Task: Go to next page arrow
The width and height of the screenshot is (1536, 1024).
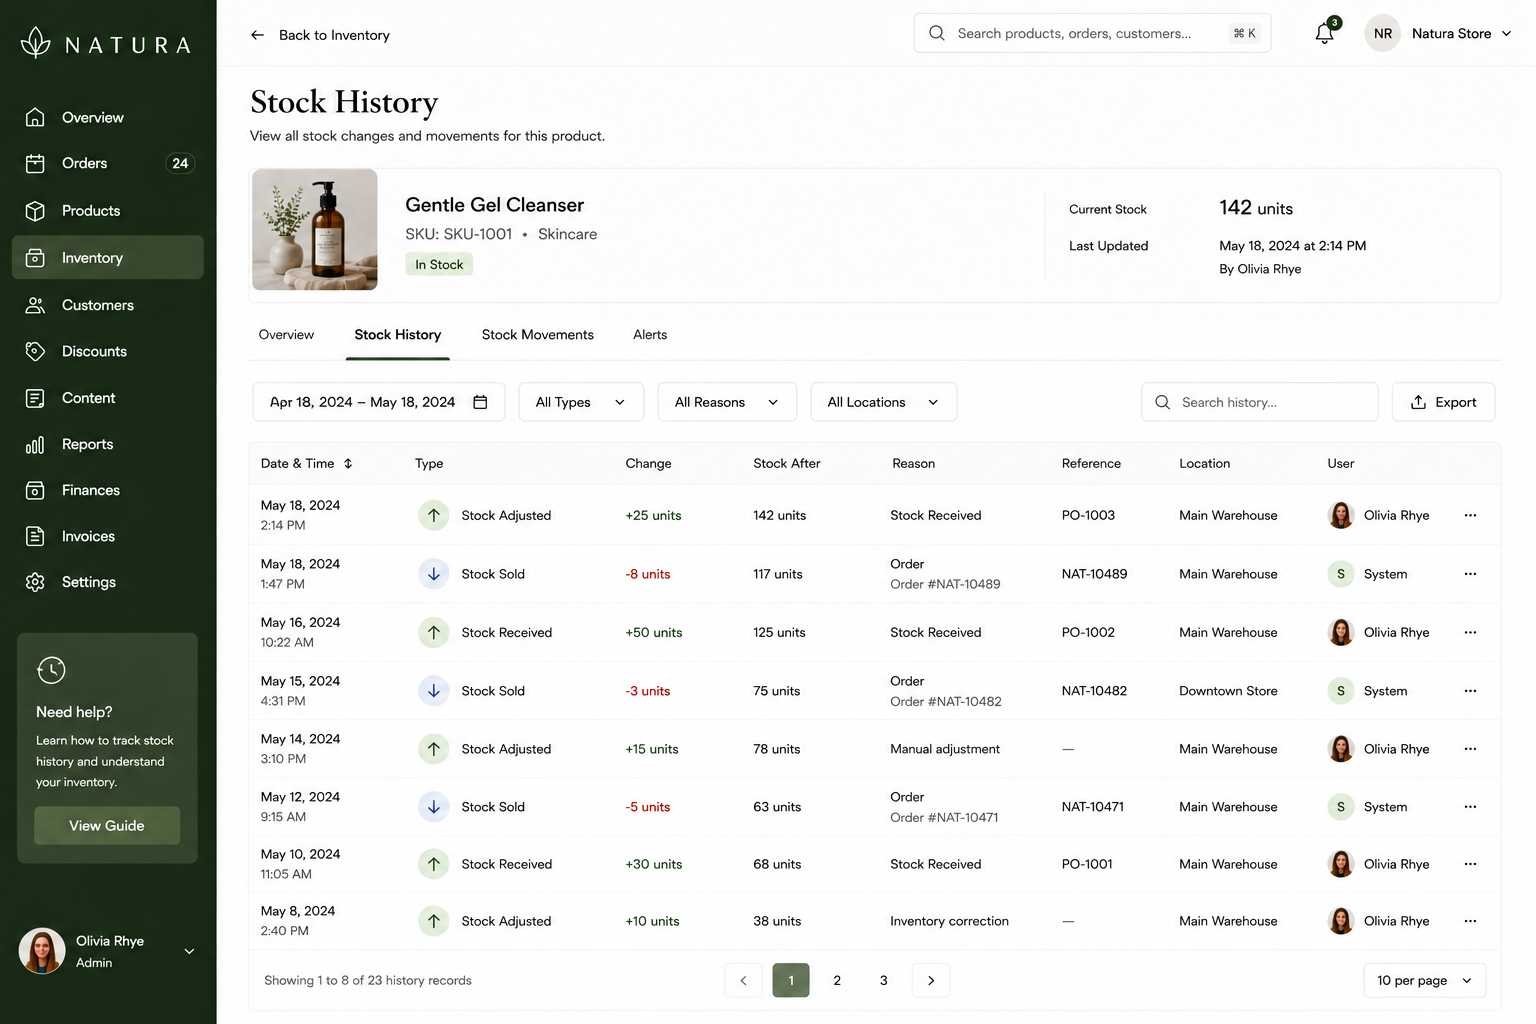Action: point(931,980)
